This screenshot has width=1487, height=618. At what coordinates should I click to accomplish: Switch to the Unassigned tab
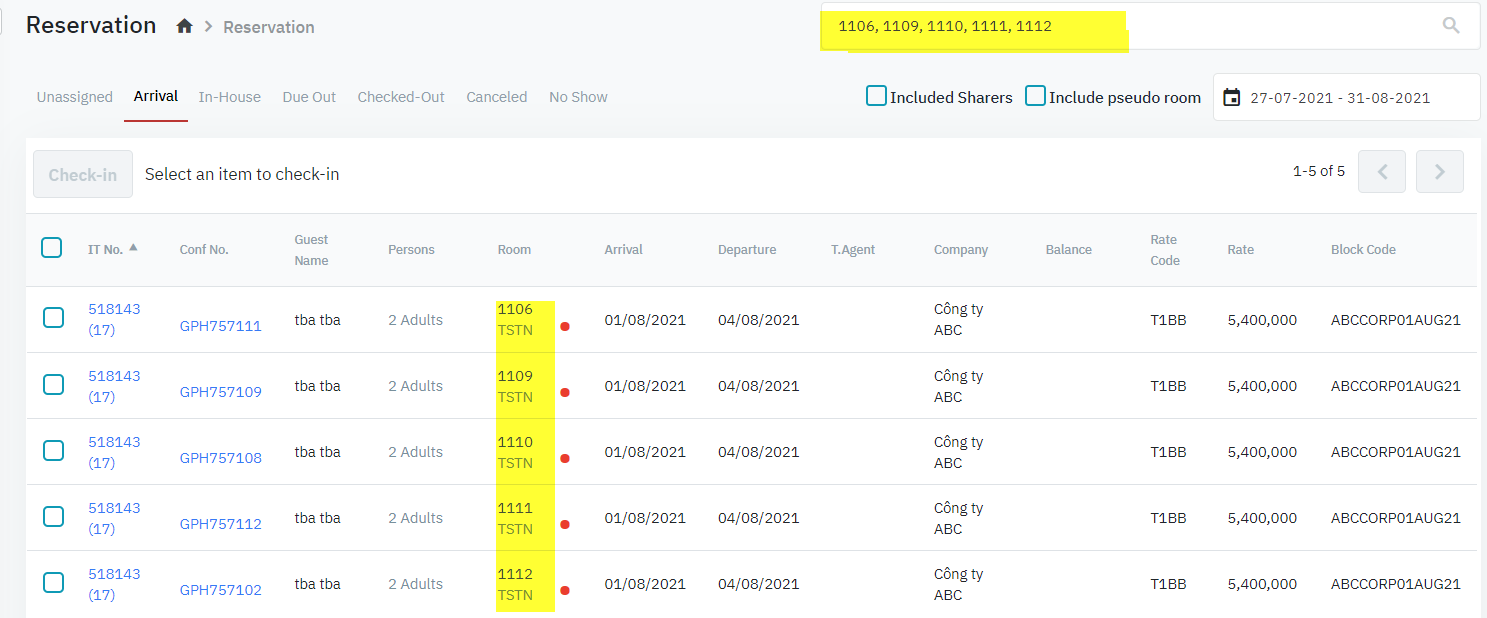click(74, 97)
